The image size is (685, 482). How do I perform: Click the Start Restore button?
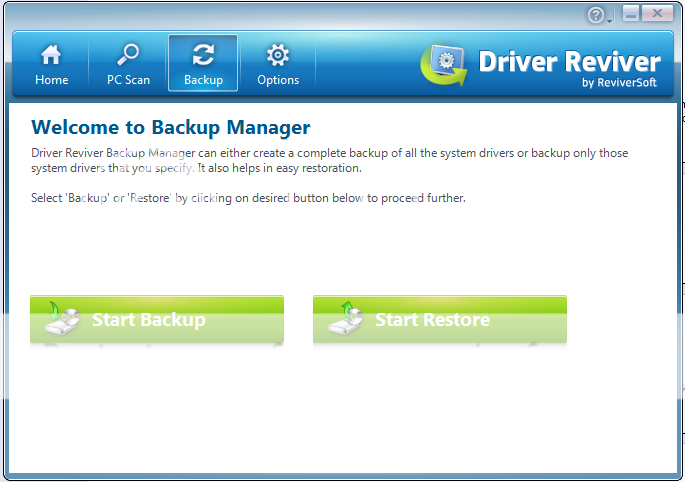coord(440,319)
